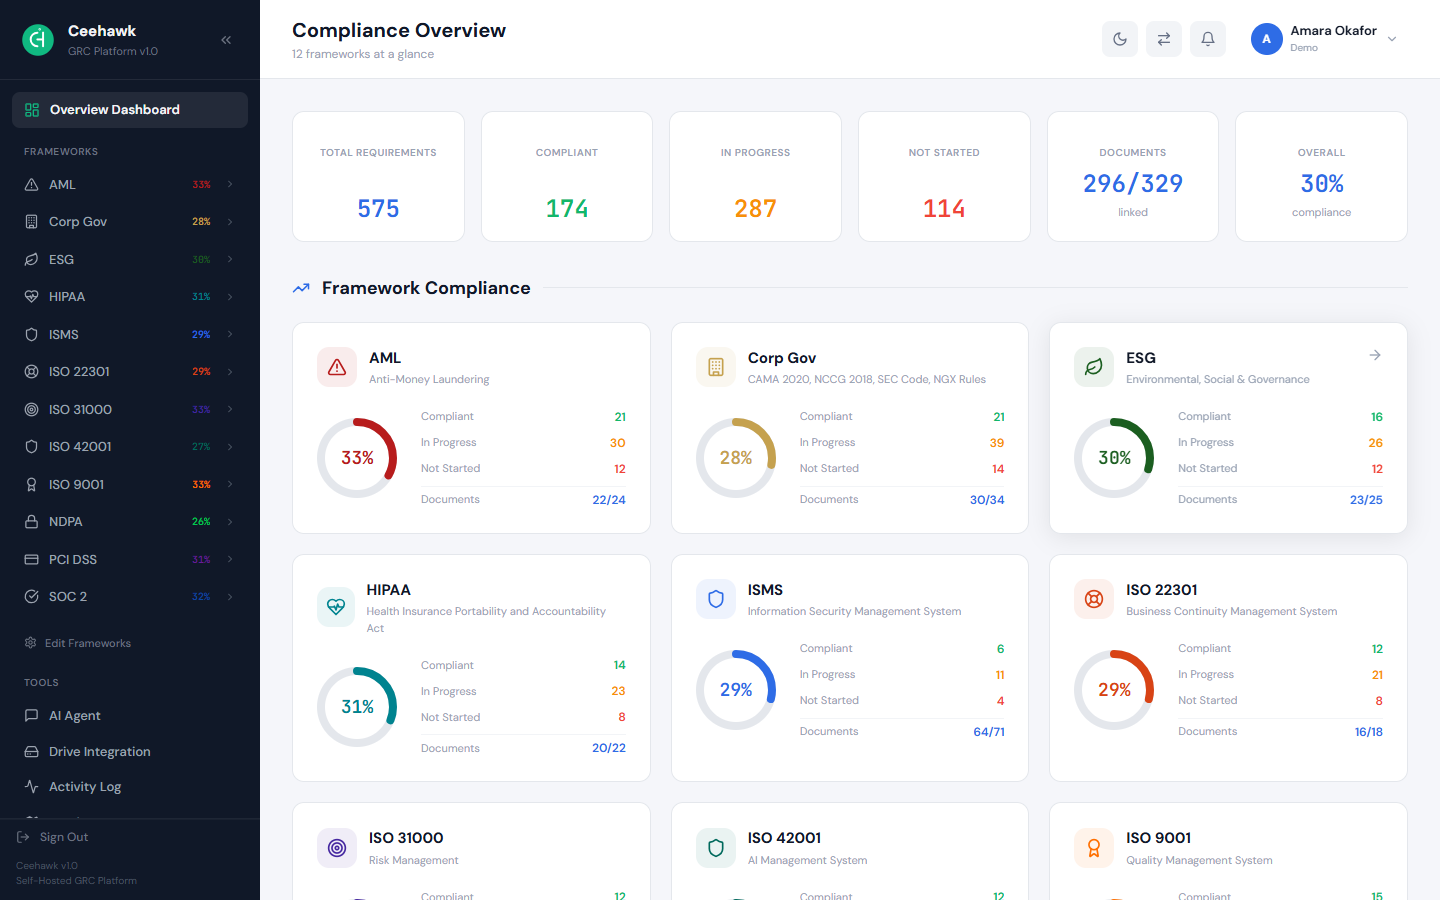Expand Corp Gov sidebar row chevron
Image resolution: width=1440 pixels, height=900 pixels.
tap(230, 222)
